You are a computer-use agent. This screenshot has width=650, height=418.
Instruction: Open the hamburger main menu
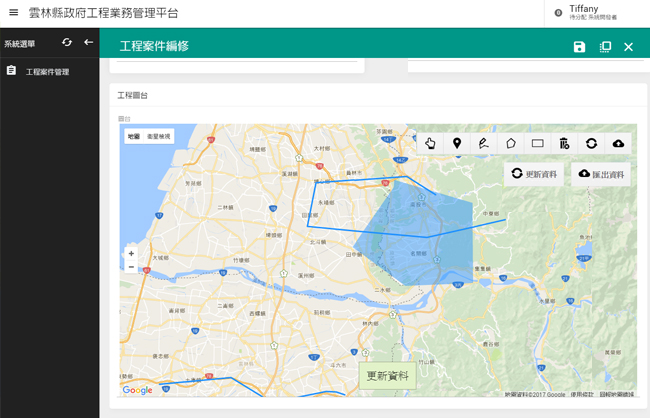click(13, 13)
